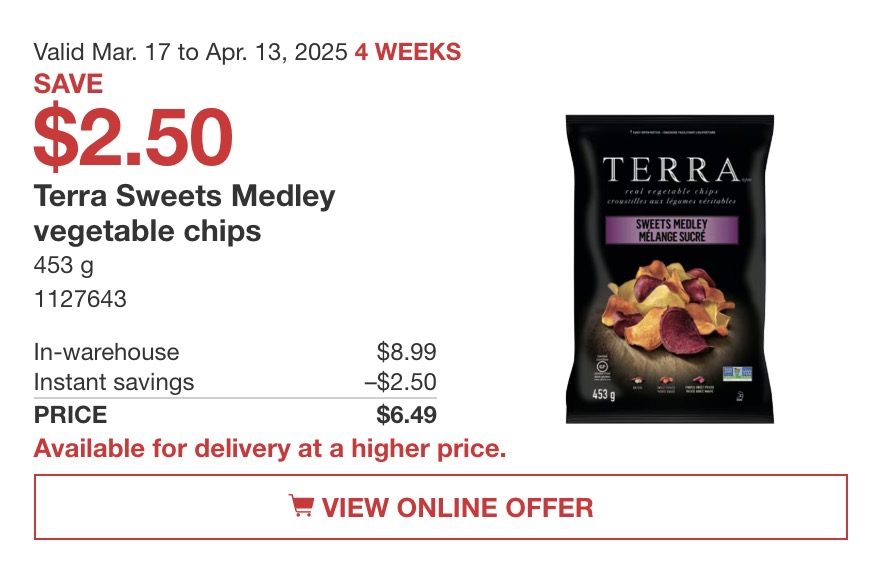Click the TERRA logo on the bag
884x570 pixels.
click(671, 170)
